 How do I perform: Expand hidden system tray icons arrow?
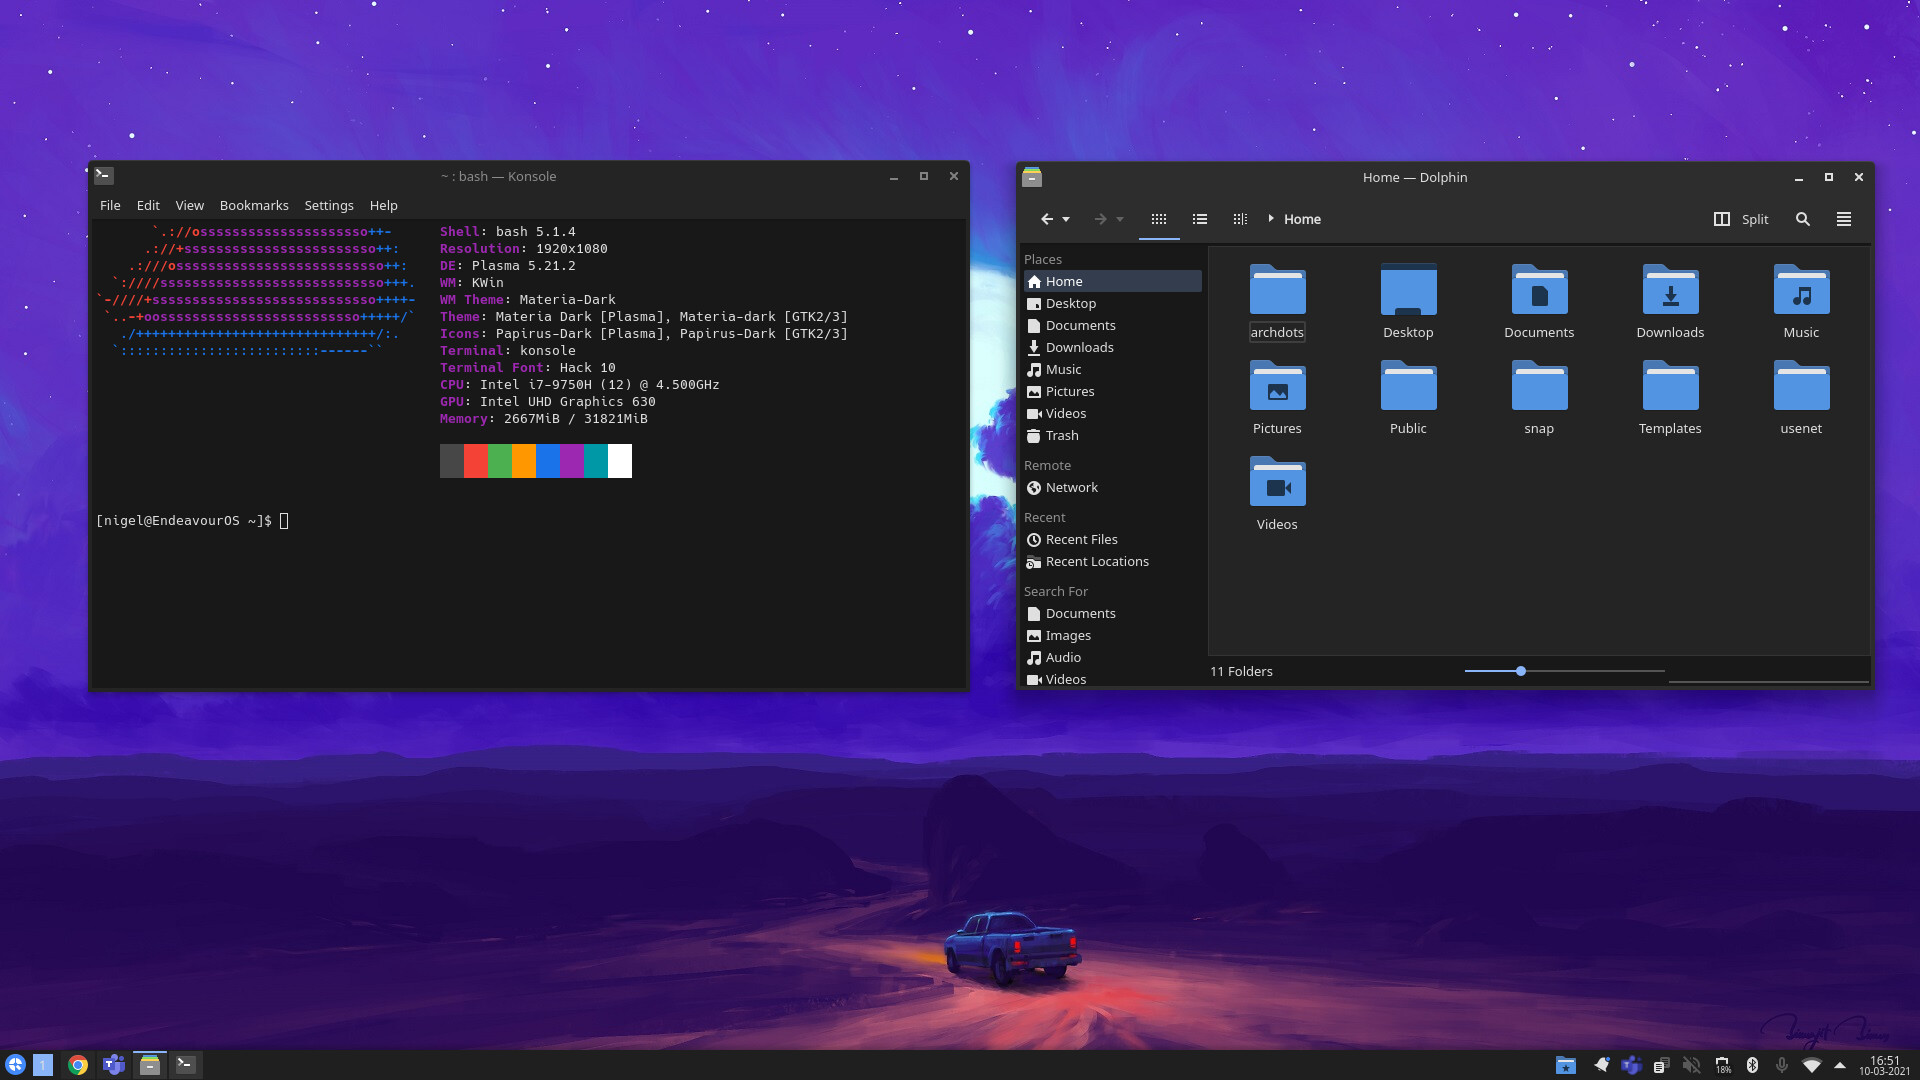[1840, 1065]
